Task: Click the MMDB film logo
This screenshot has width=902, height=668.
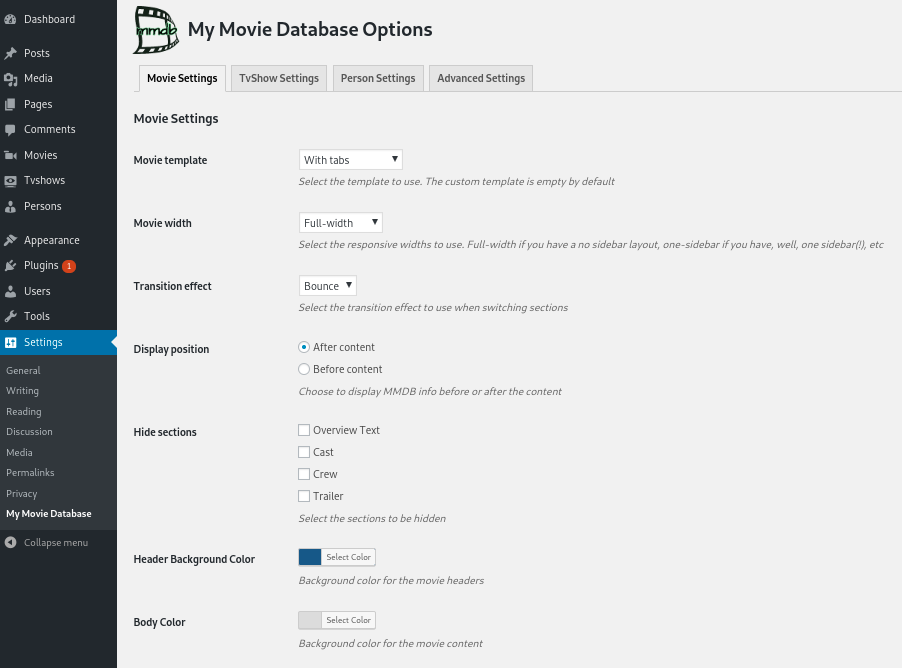Action: click(155, 30)
